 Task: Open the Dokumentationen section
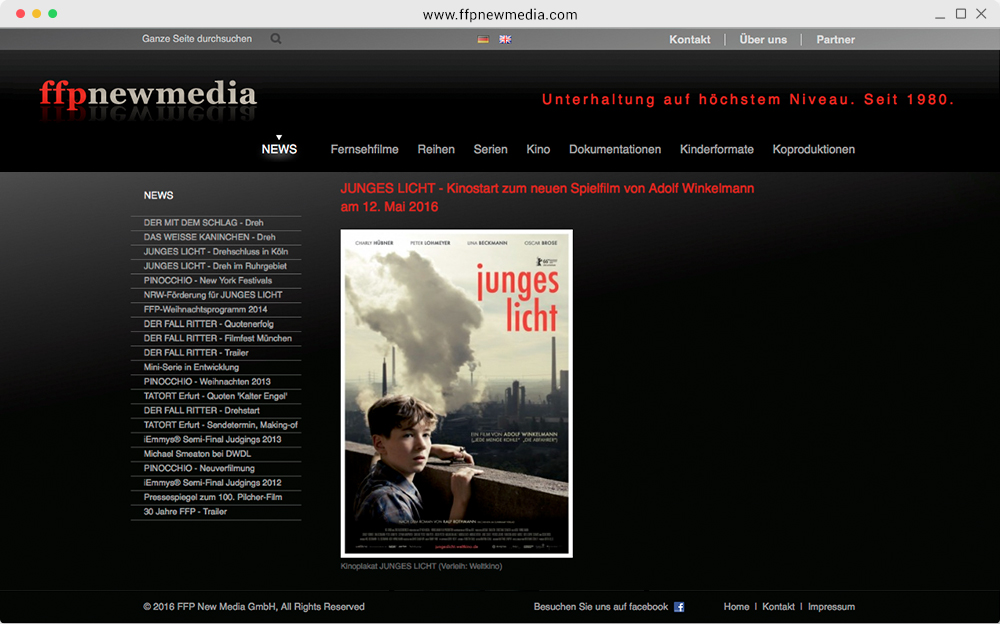(615, 149)
